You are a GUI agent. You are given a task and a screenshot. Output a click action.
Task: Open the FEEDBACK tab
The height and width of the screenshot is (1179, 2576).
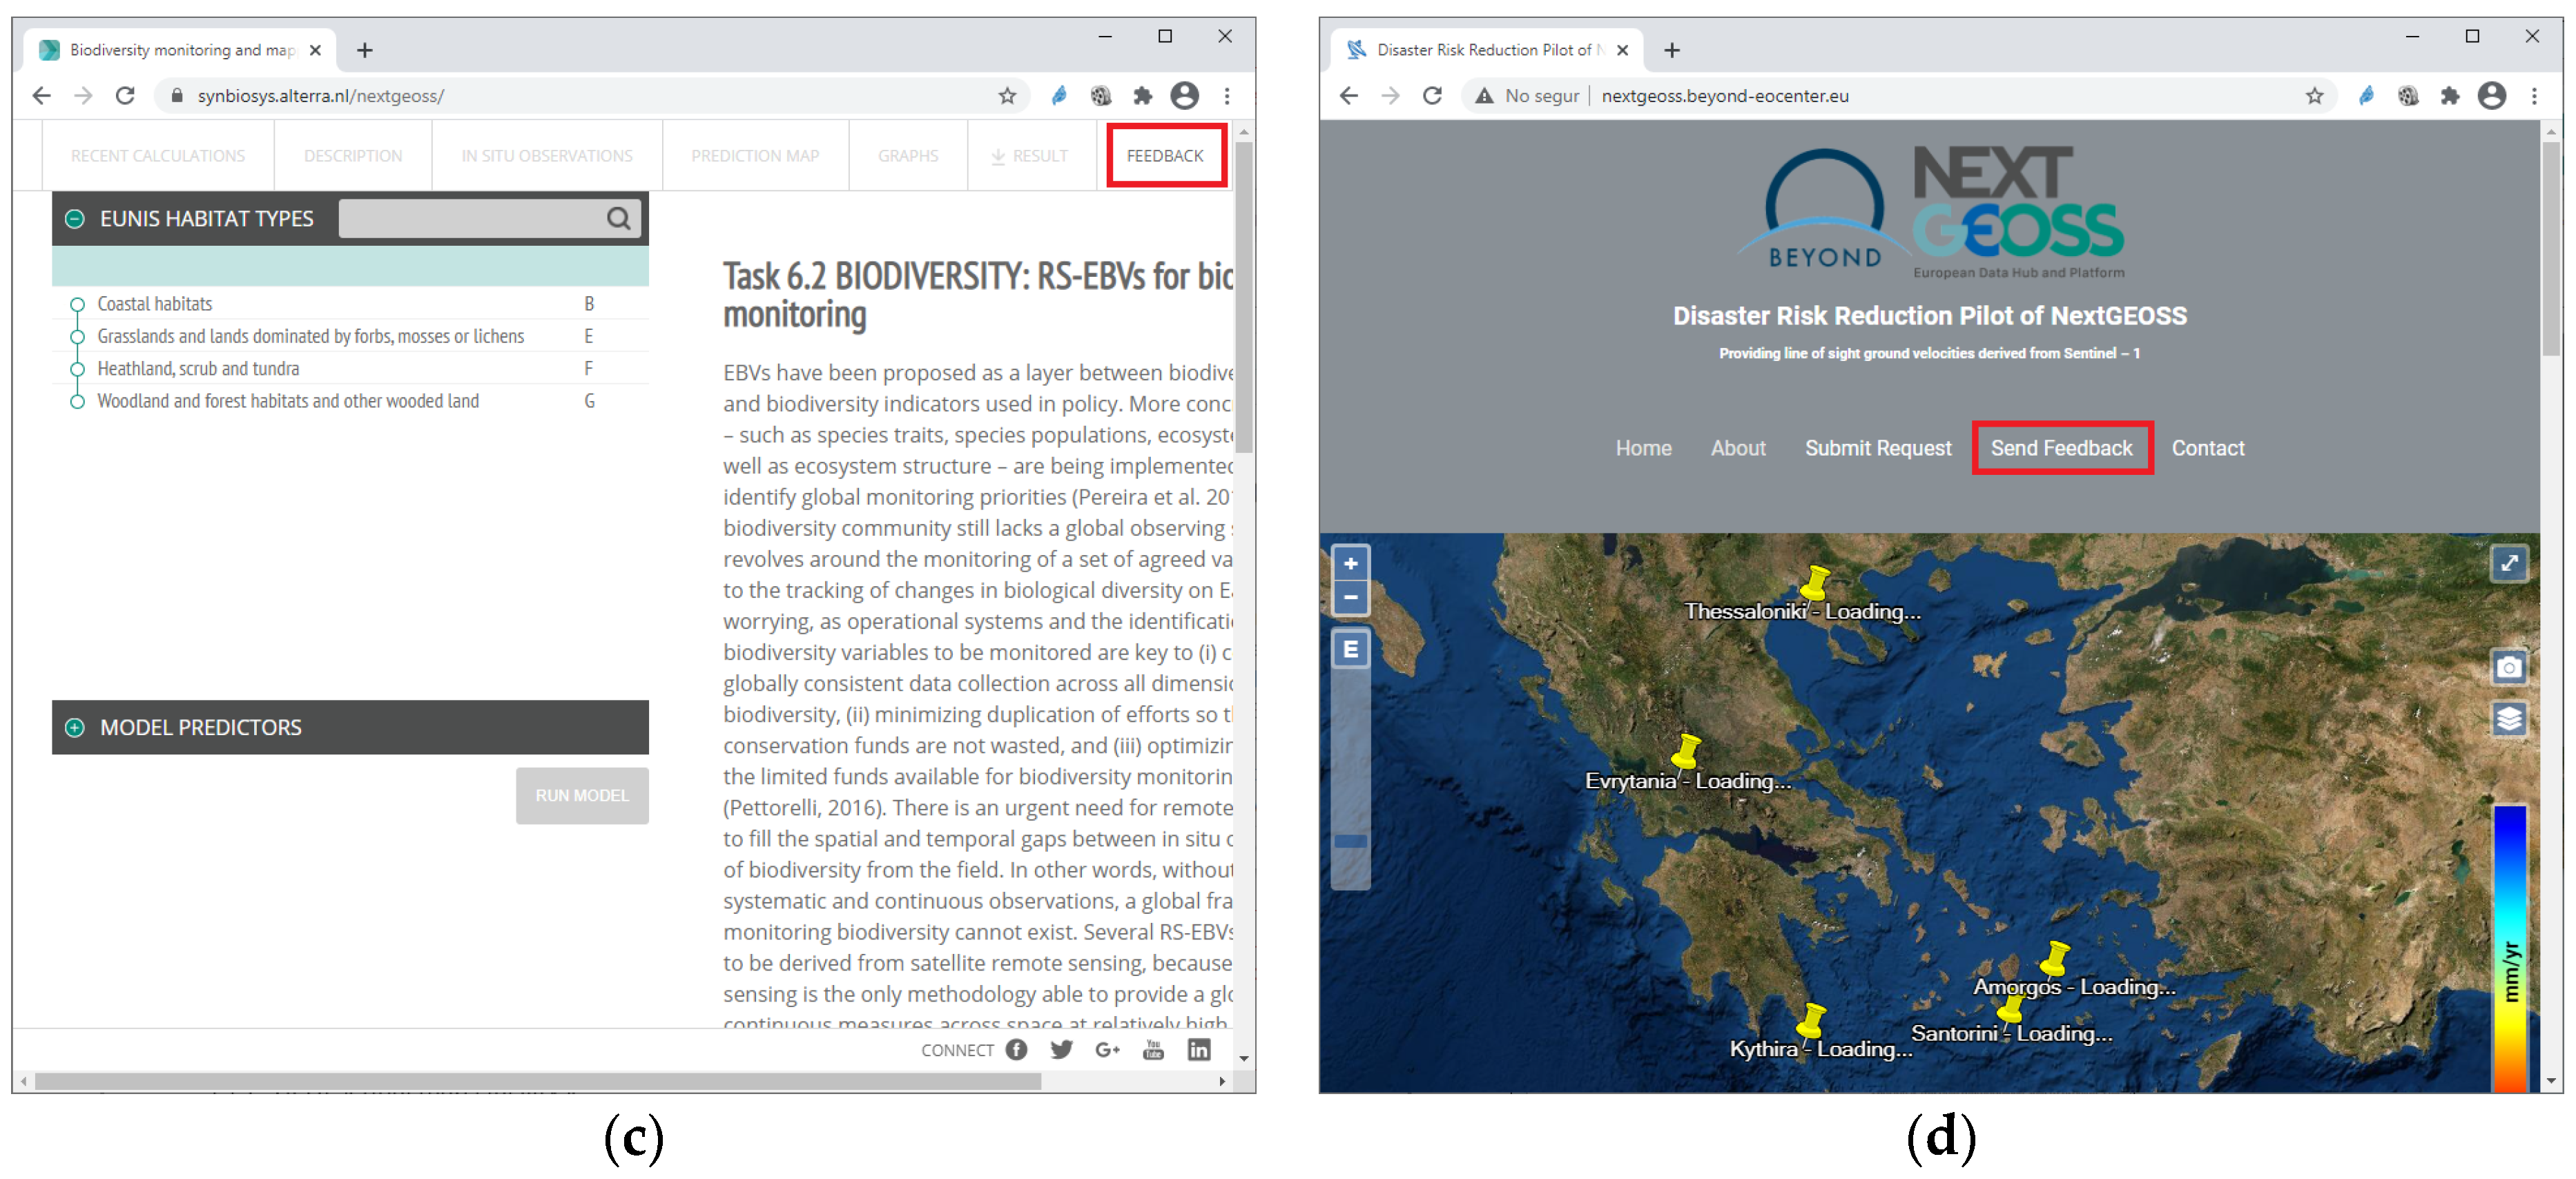point(1165,156)
